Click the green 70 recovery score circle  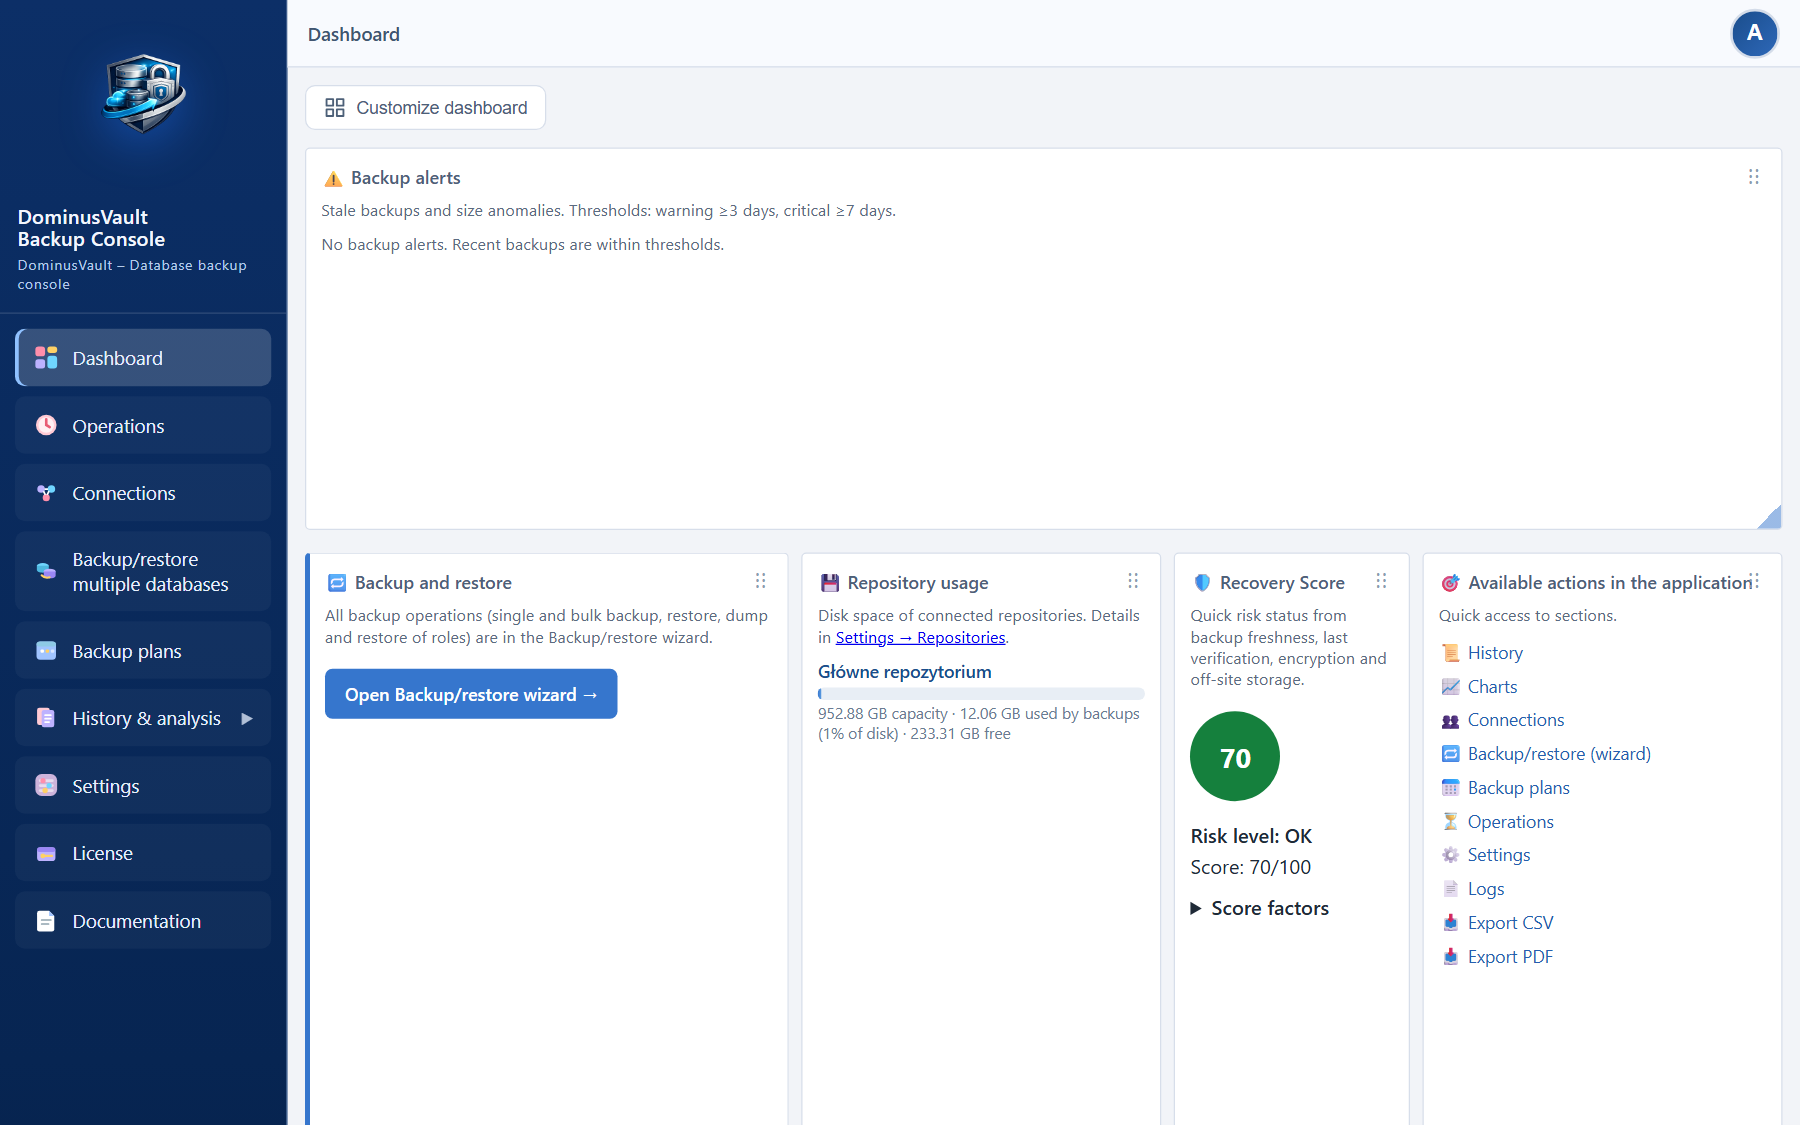pyautogui.click(x=1235, y=756)
